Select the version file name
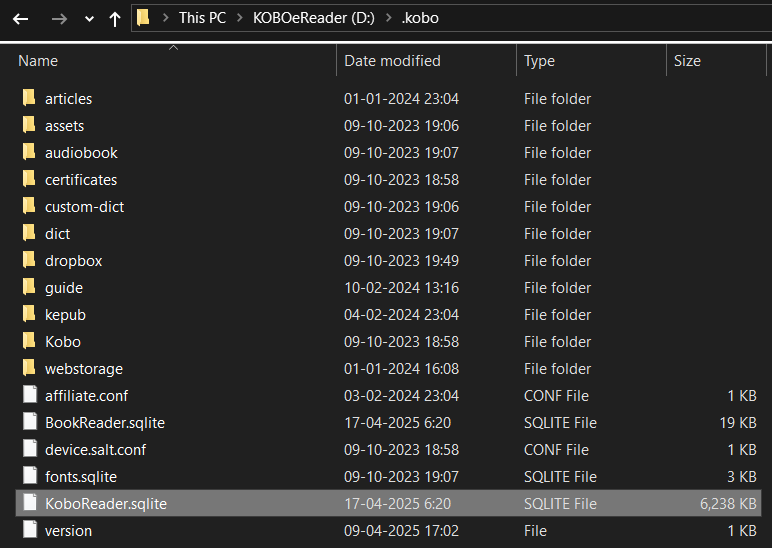 point(68,531)
